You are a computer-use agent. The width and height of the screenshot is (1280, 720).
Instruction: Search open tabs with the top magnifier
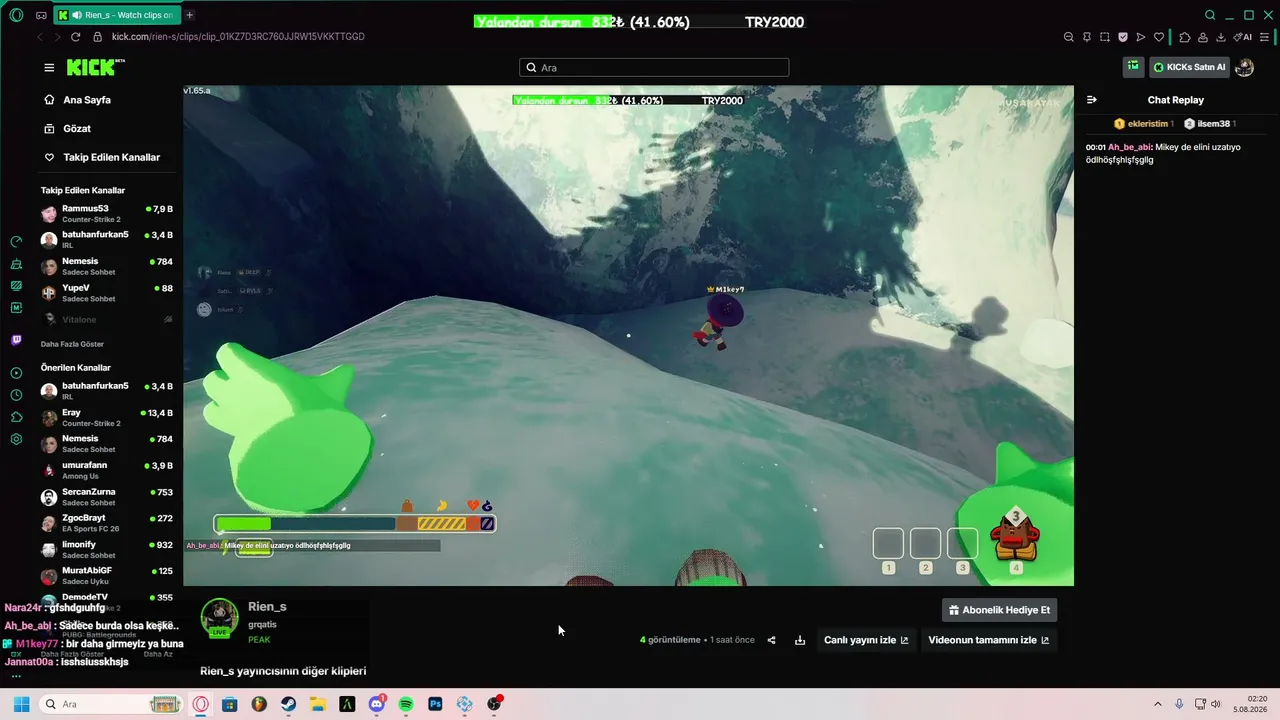click(1210, 15)
